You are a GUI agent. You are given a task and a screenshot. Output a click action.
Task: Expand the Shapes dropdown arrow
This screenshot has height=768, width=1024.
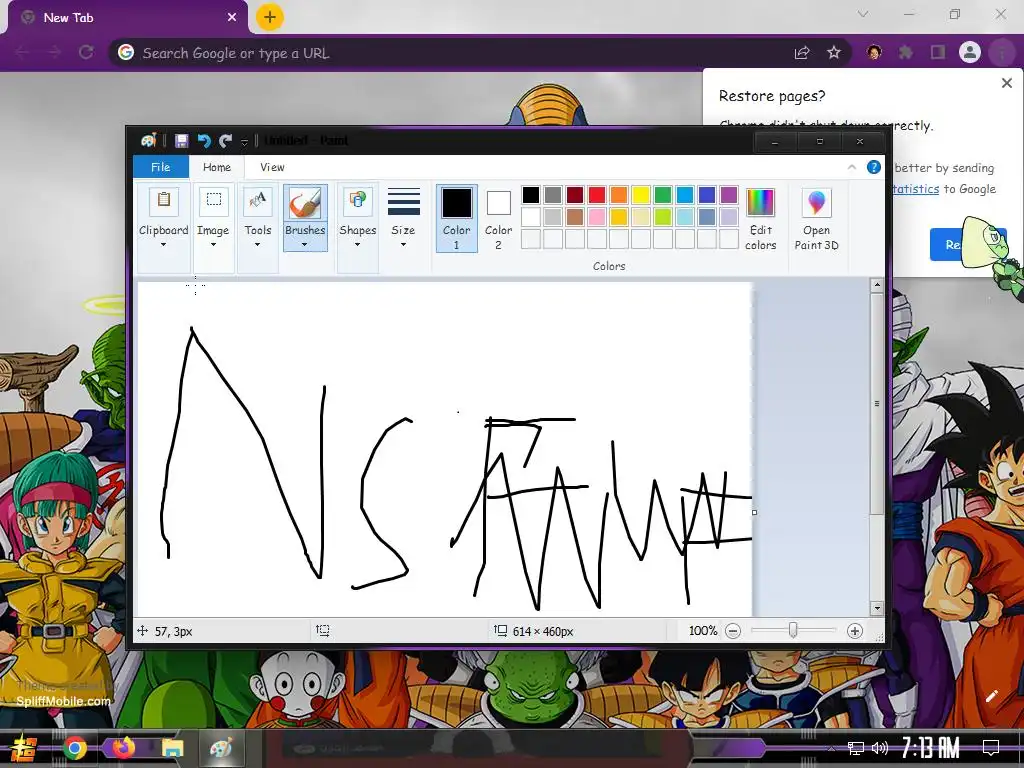tap(357, 245)
